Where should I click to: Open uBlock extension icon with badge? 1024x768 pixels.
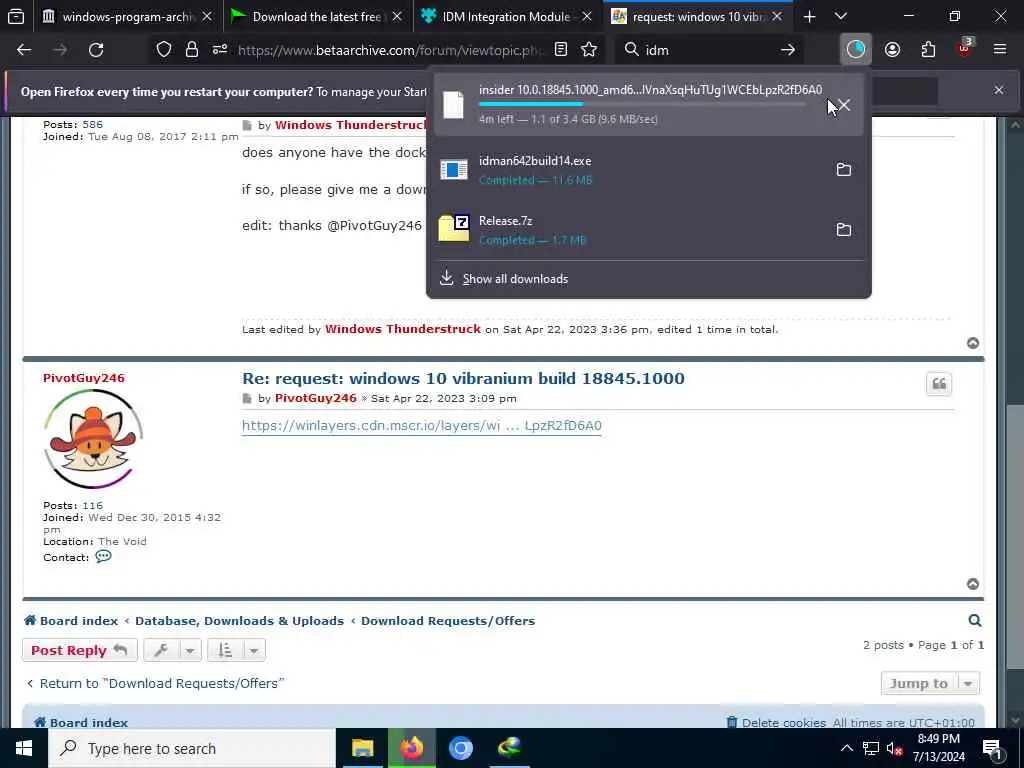(x=965, y=48)
